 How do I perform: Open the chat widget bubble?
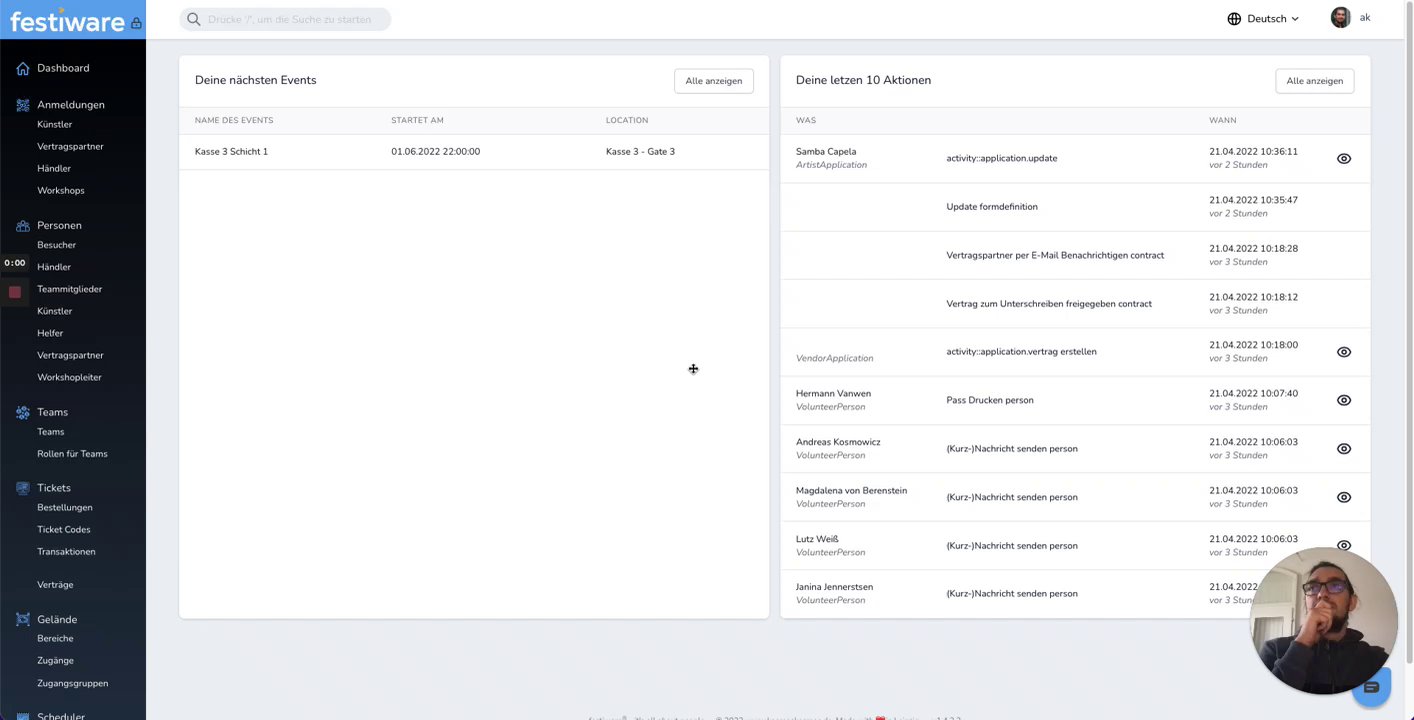(x=1371, y=688)
